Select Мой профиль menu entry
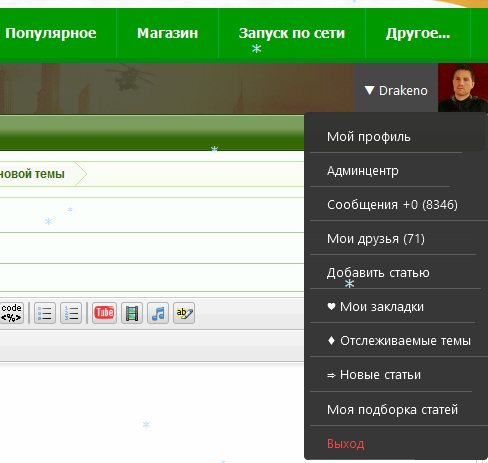This screenshot has height=463, width=488. tap(369, 137)
